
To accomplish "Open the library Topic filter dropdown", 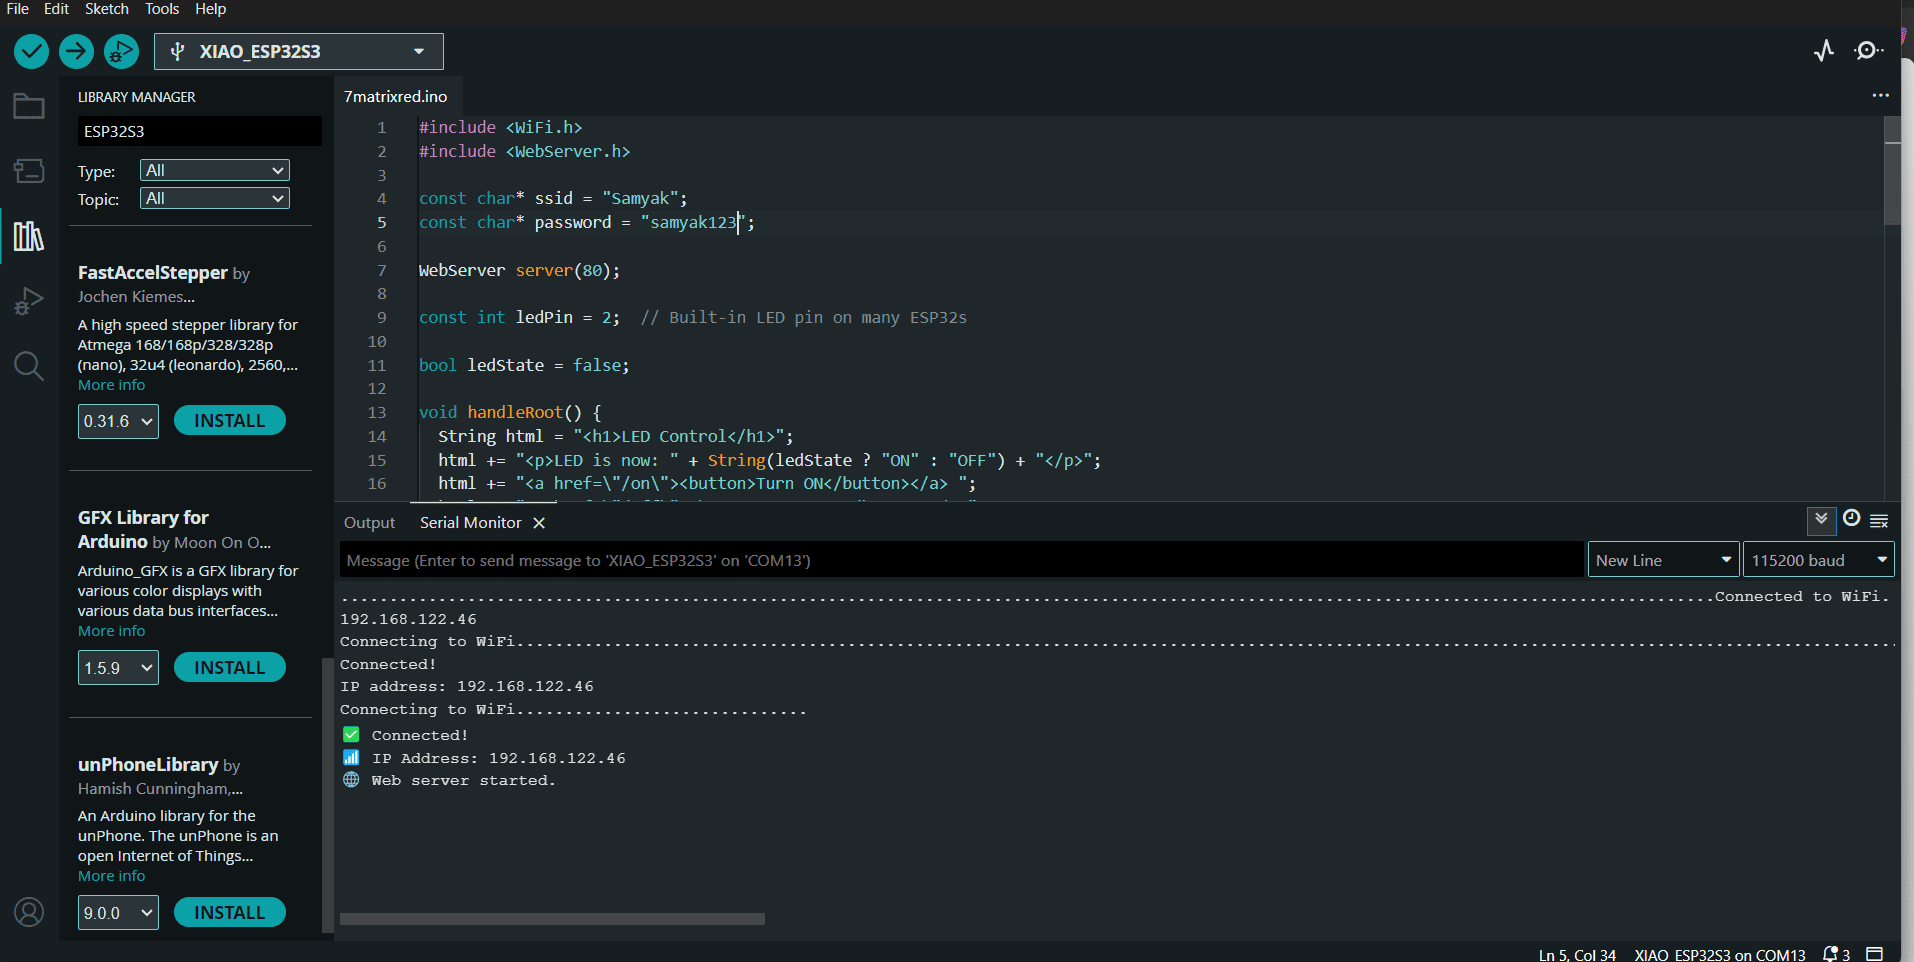I will (x=215, y=198).
